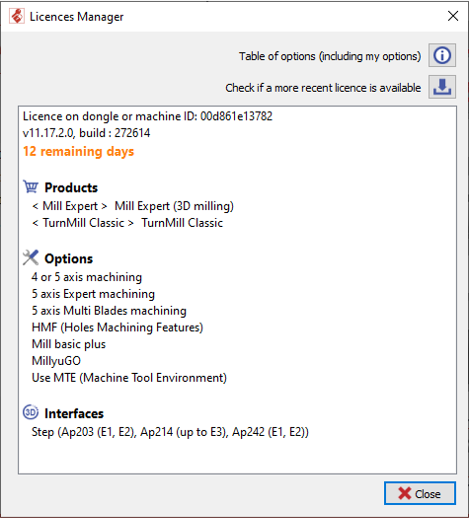Screen dimensions: 469x518
Task: Click the Products shopping cart icon
Action: tap(31, 187)
